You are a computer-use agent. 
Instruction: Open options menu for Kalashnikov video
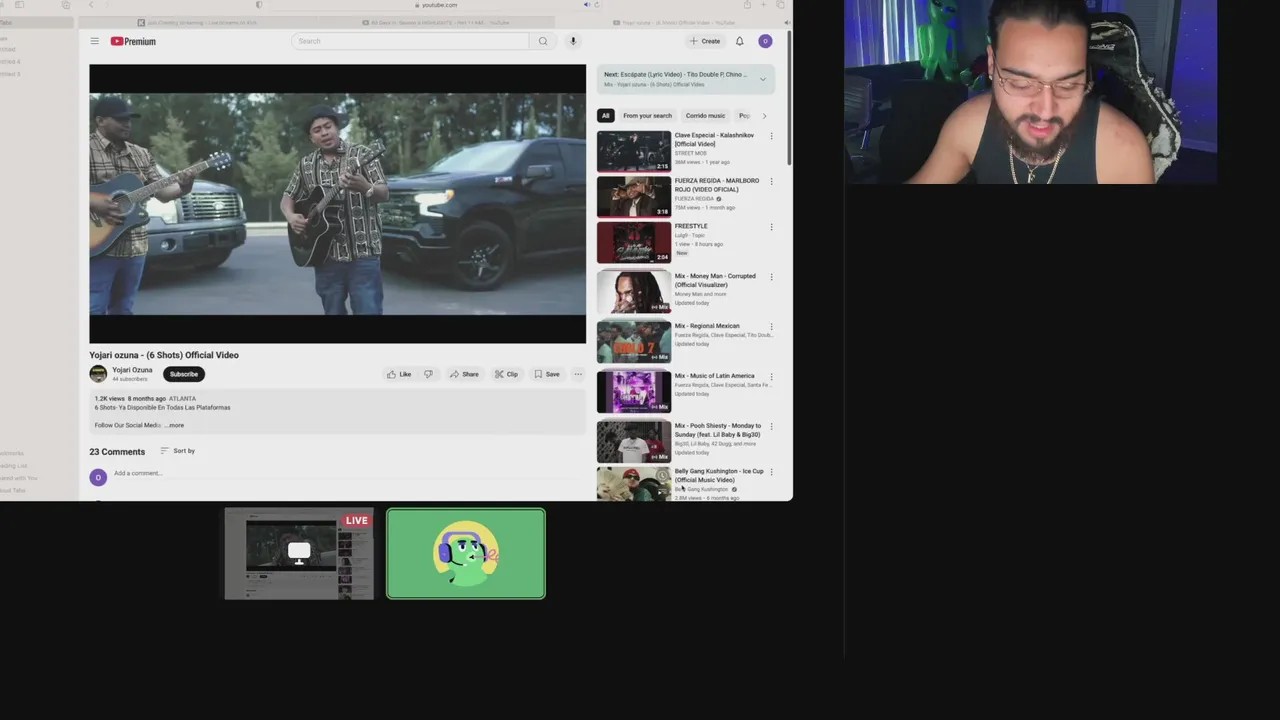pyautogui.click(x=771, y=136)
